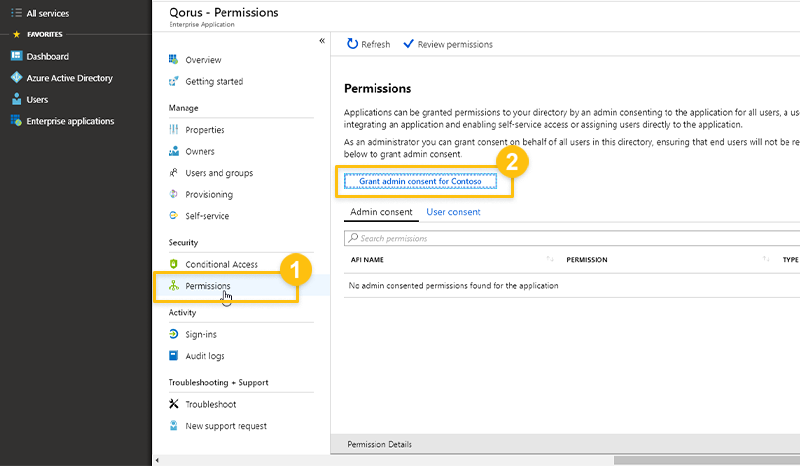Select the Admin consent tab
This screenshot has height=466, width=800.
pos(381,212)
